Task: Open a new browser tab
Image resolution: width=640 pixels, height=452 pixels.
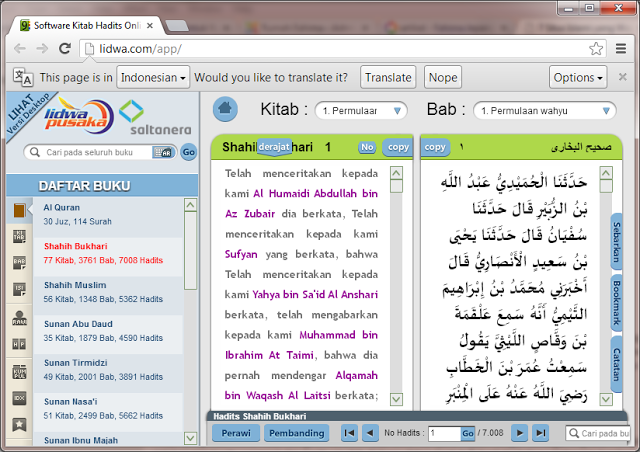Action: pos(177,26)
